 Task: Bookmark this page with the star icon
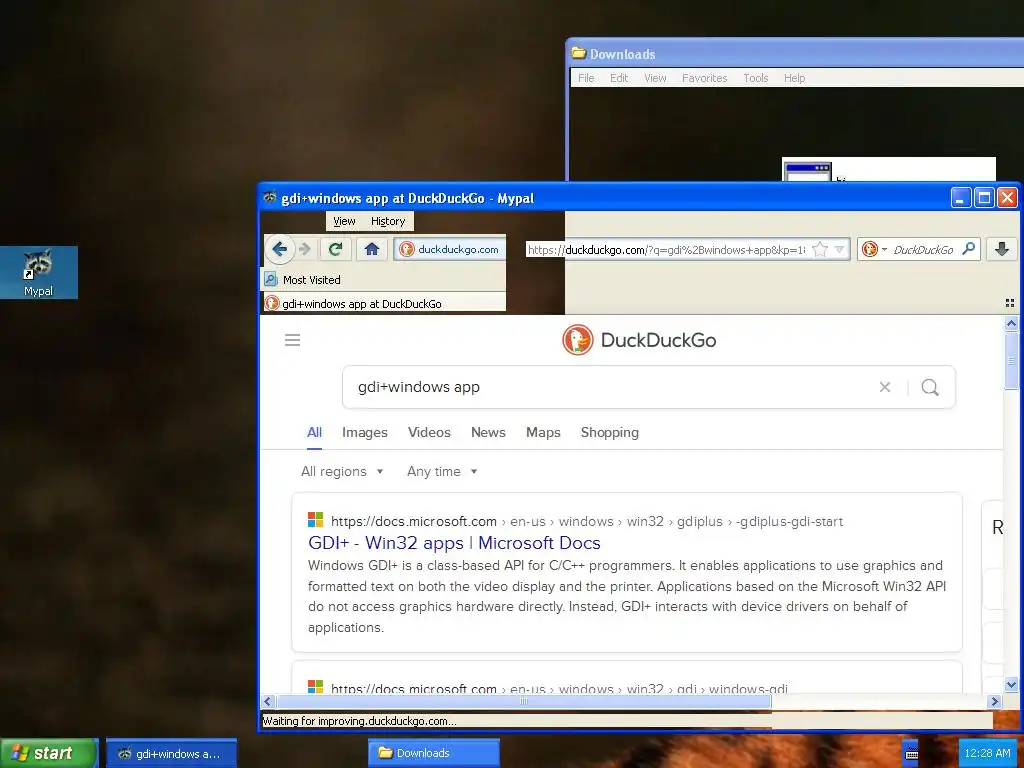pyautogui.click(x=820, y=249)
